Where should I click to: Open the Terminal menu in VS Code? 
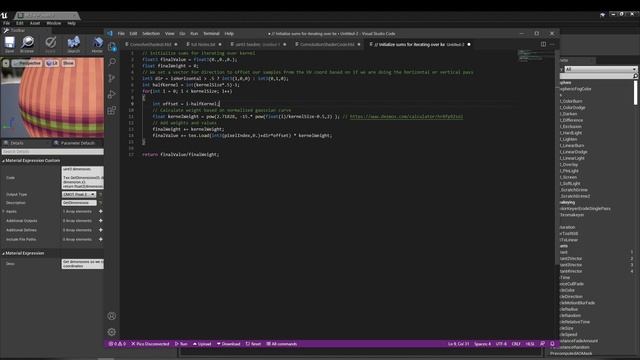[x=211, y=33]
